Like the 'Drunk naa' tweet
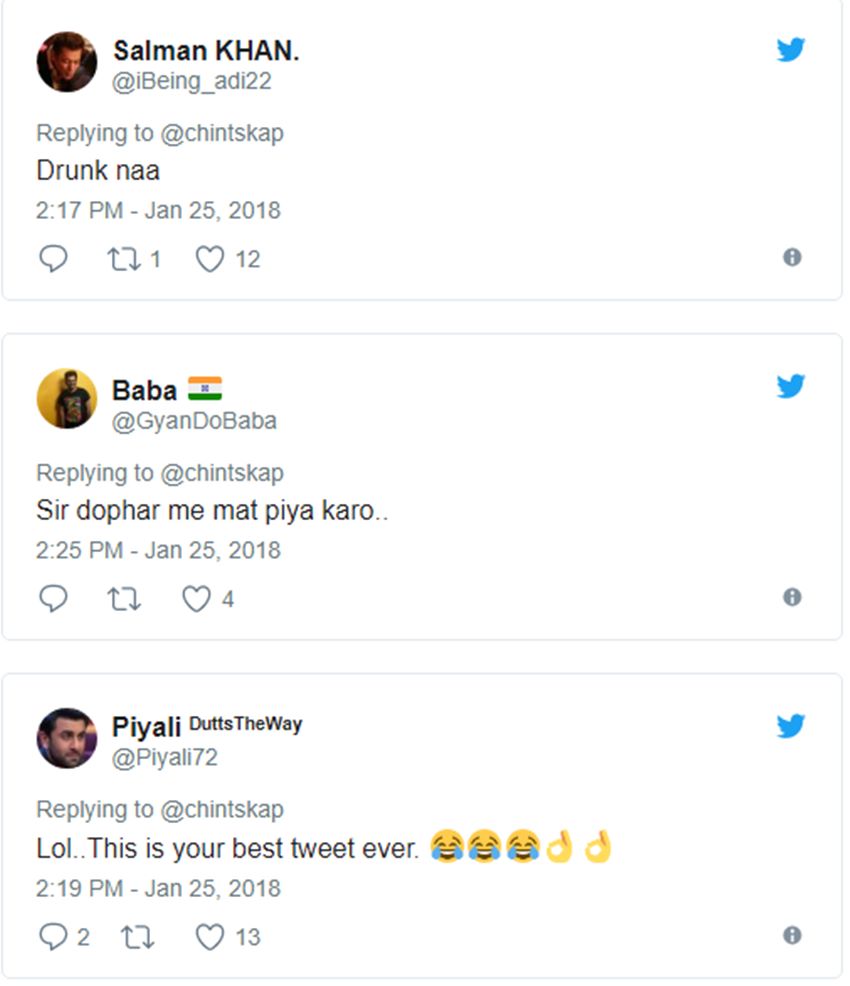 pyautogui.click(x=209, y=259)
